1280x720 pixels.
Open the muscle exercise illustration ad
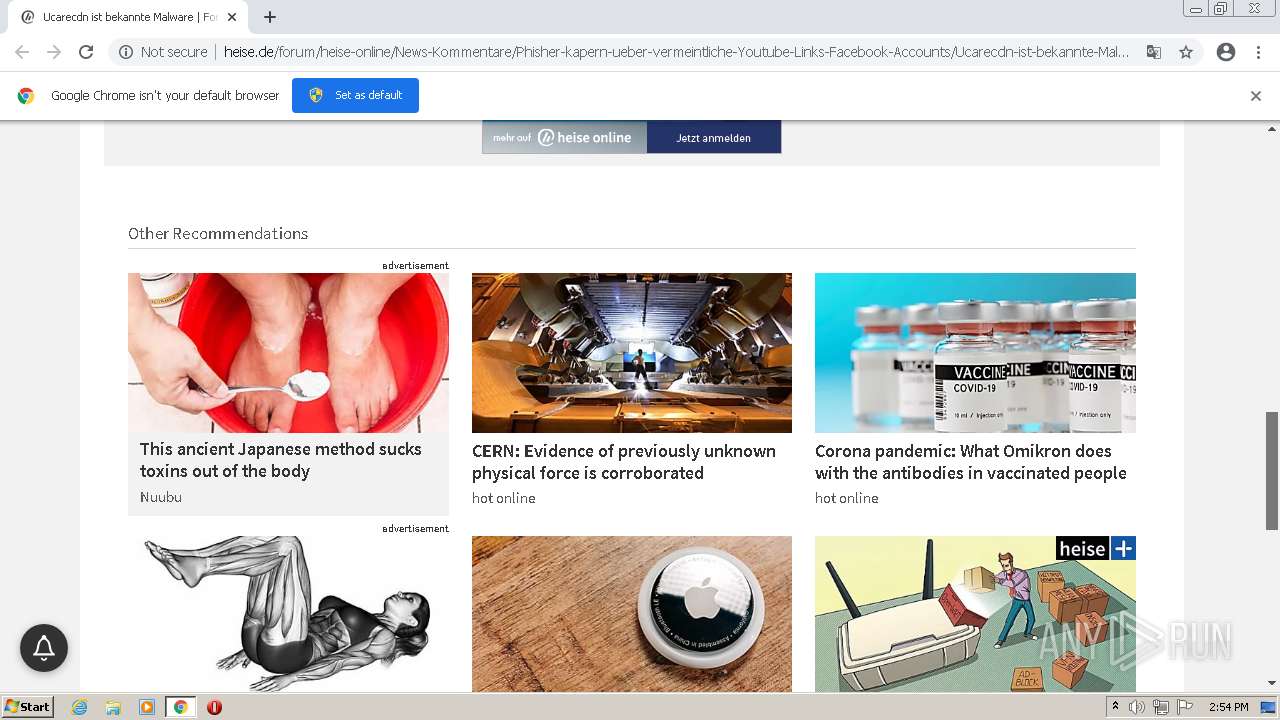288,614
